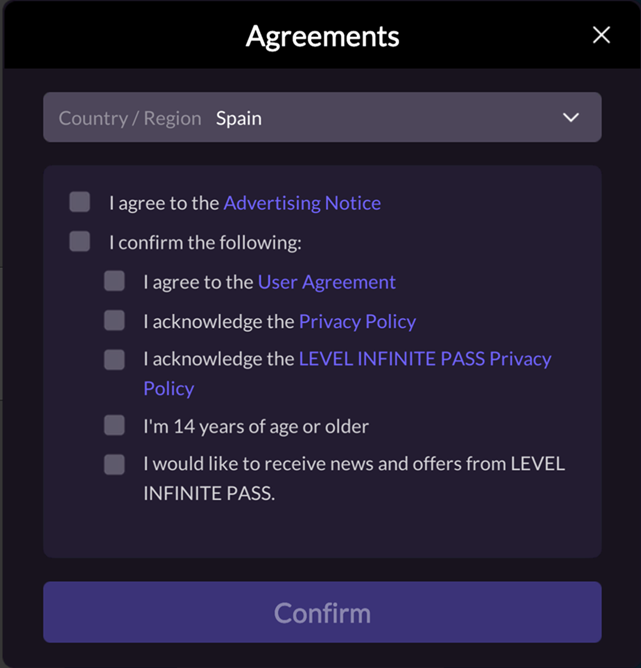This screenshot has width=641, height=668.
Task: Open the User Agreement link
Action: click(x=327, y=282)
